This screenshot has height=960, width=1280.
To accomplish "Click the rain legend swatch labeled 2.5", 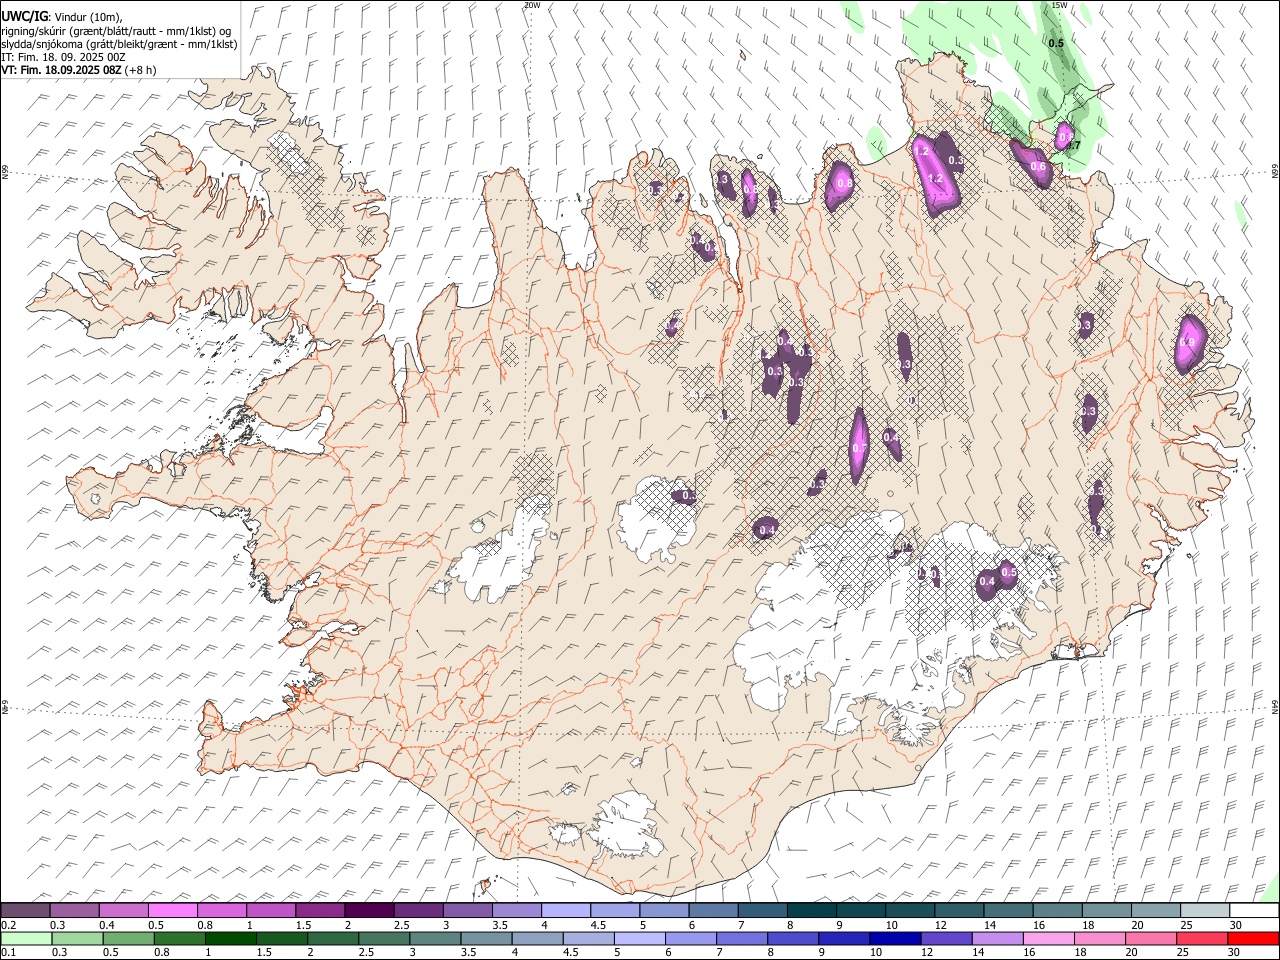I will [x=383, y=938].
